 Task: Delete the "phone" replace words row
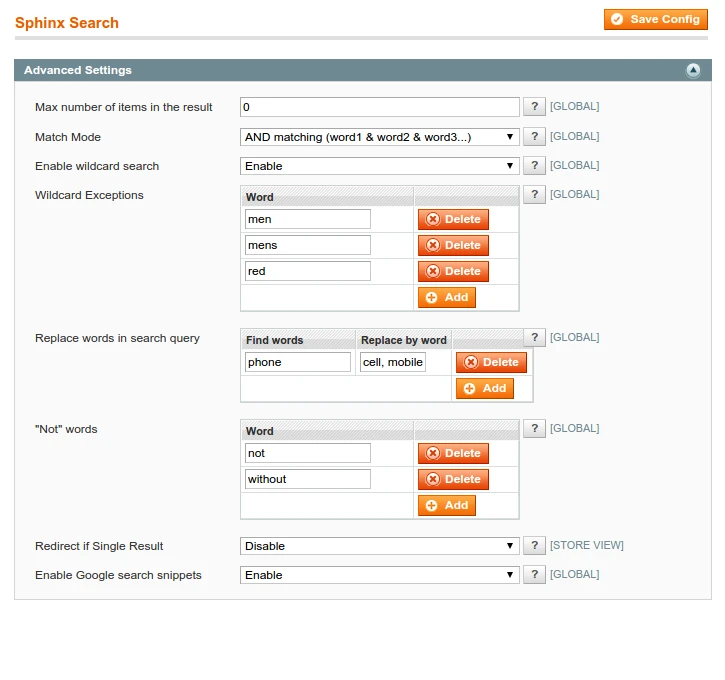(491, 362)
